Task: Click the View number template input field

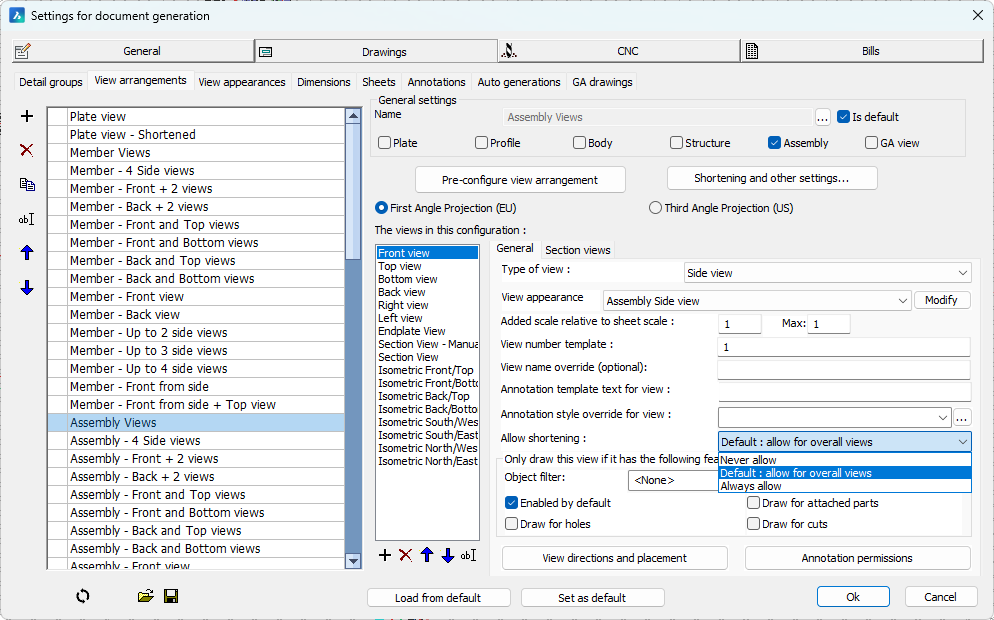Action: pos(843,347)
